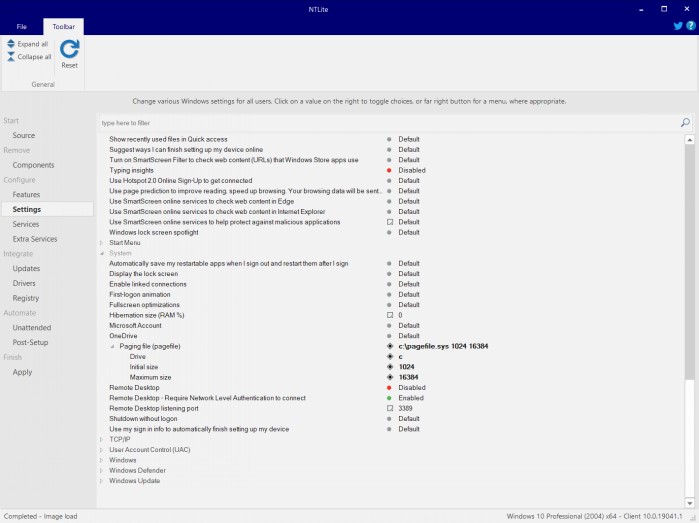Click the c:\pagefile.sys 1024 16384 value
699x523 pixels.
pos(443,346)
